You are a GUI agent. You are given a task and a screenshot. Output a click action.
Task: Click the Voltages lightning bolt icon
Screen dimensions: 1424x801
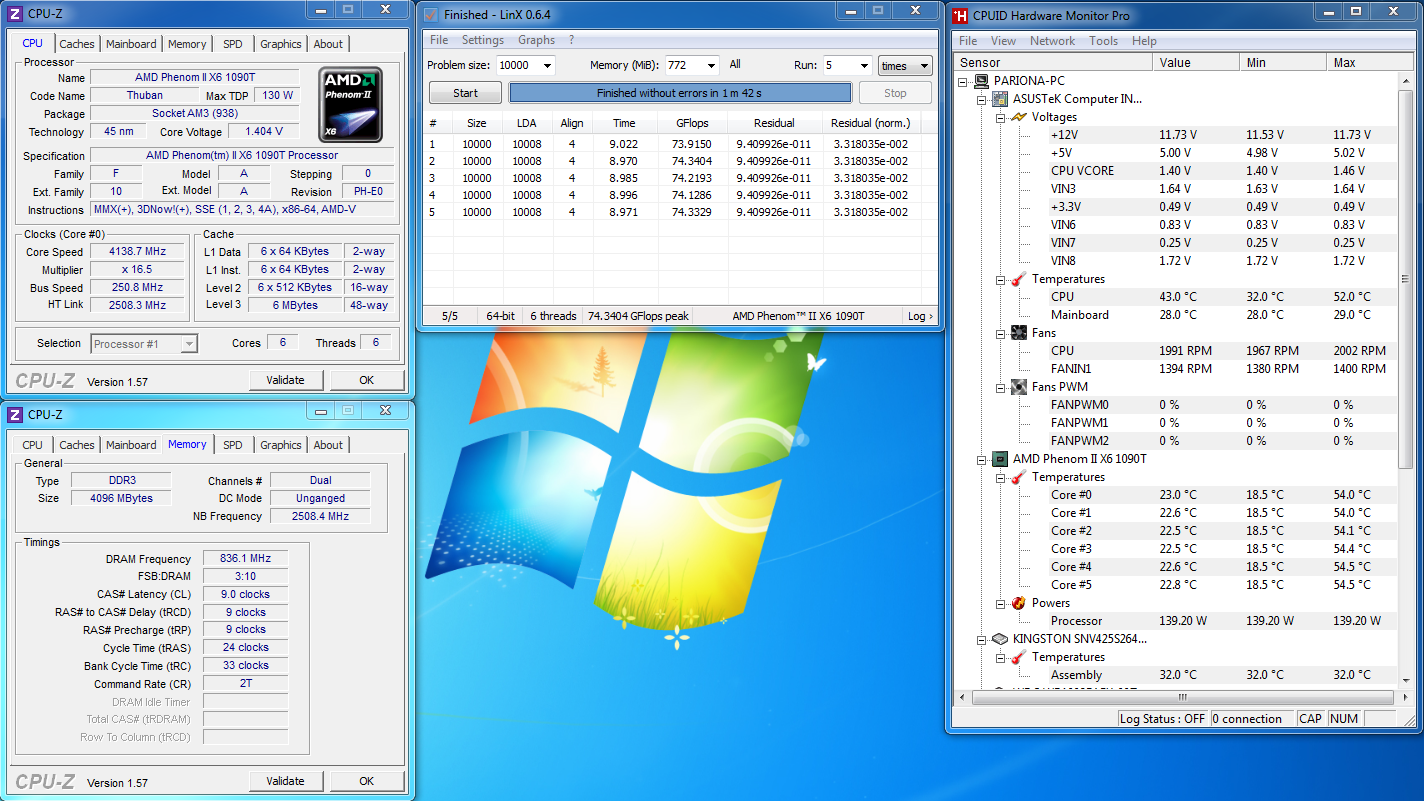(1018, 117)
